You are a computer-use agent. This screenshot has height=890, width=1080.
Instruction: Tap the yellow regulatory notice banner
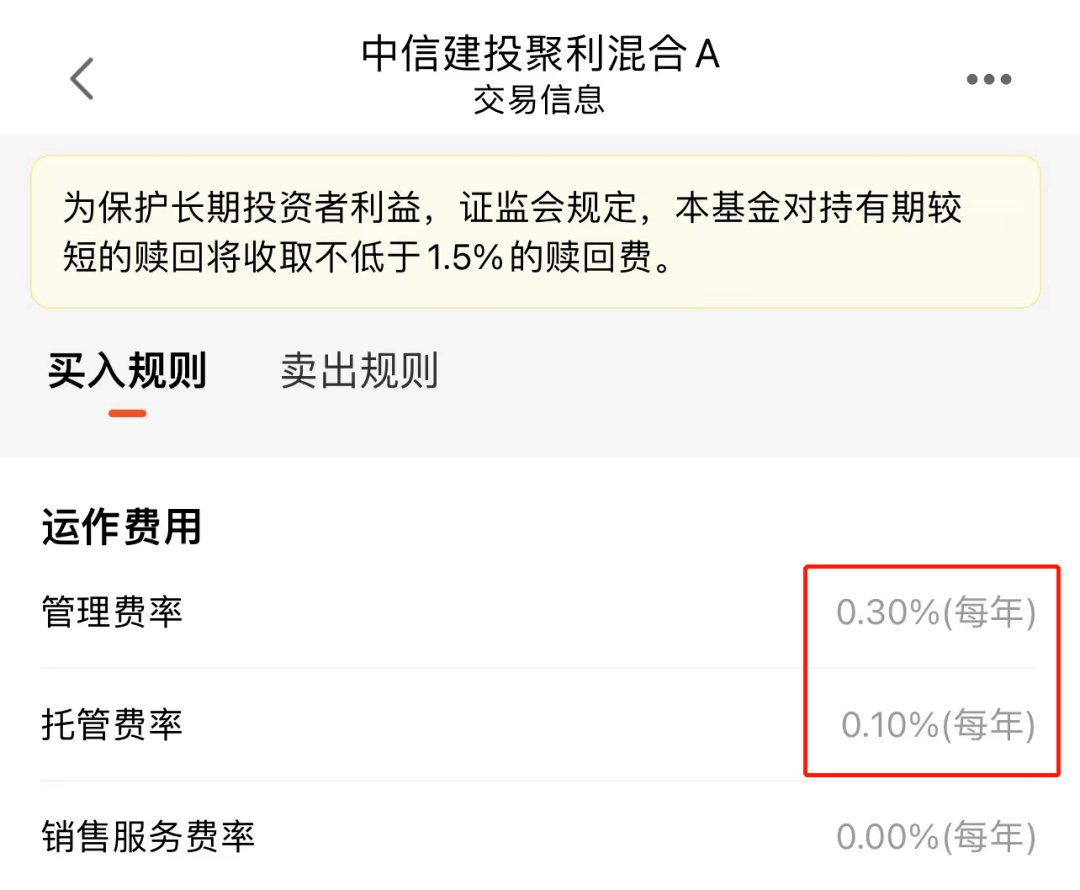pyautogui.click(x=540, y=230)
